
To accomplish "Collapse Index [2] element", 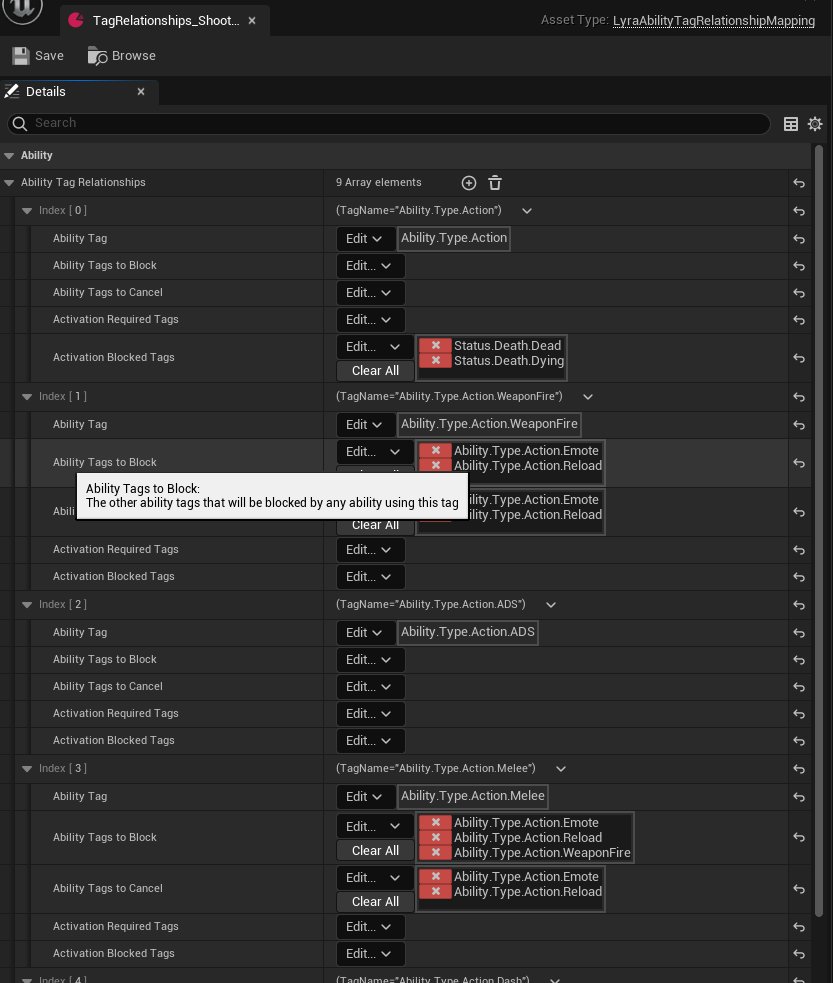I will point(27,605).
